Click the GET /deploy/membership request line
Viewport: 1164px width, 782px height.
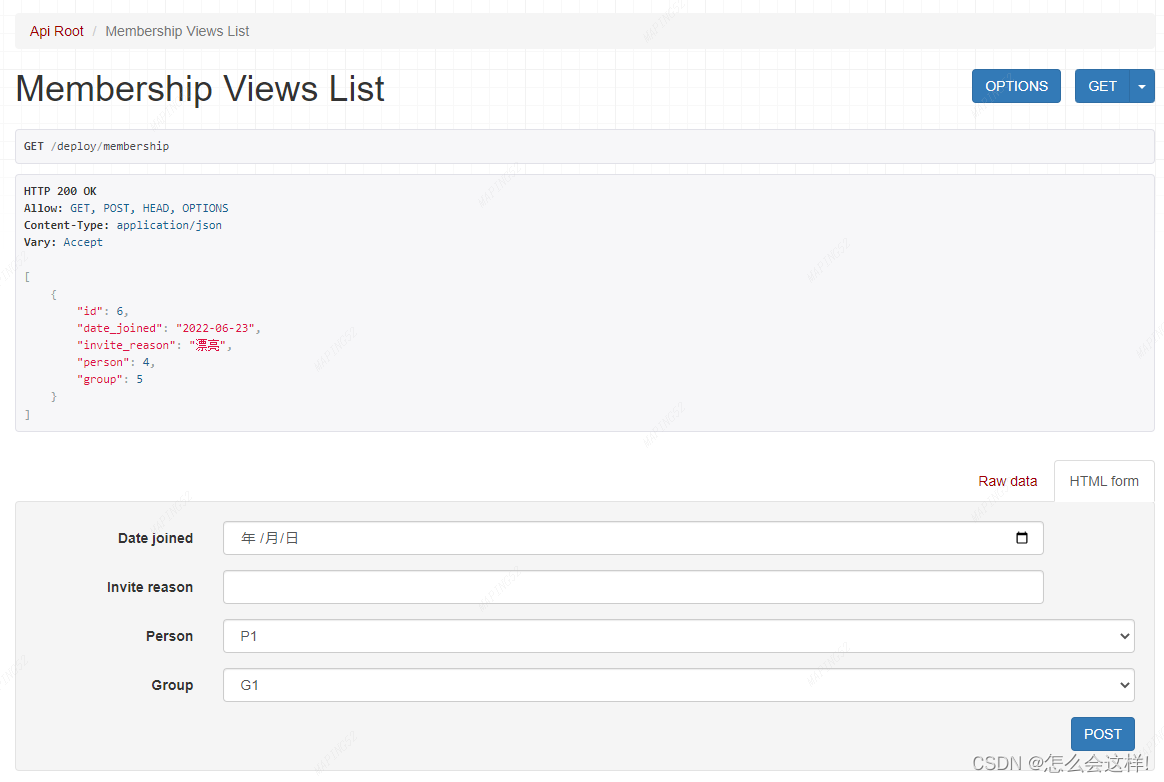click(x=97, y=146)
